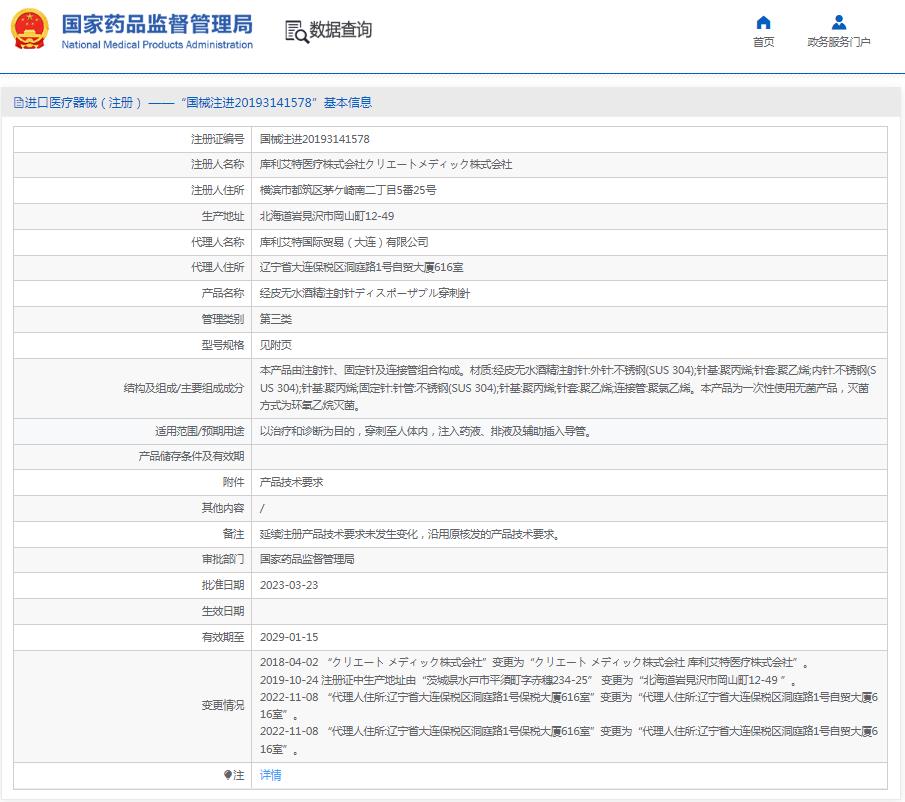Click the 注册证编号 row label

pyautogui.click(x=218, y=139)
